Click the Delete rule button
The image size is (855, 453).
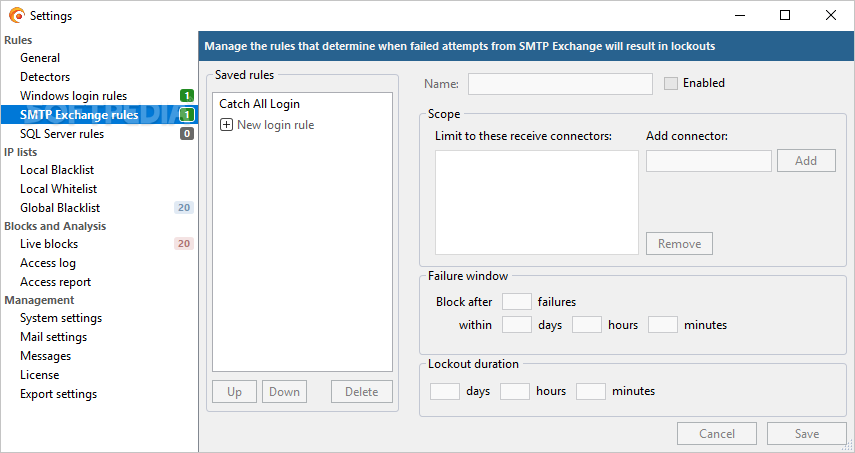[x=362, y=391]
